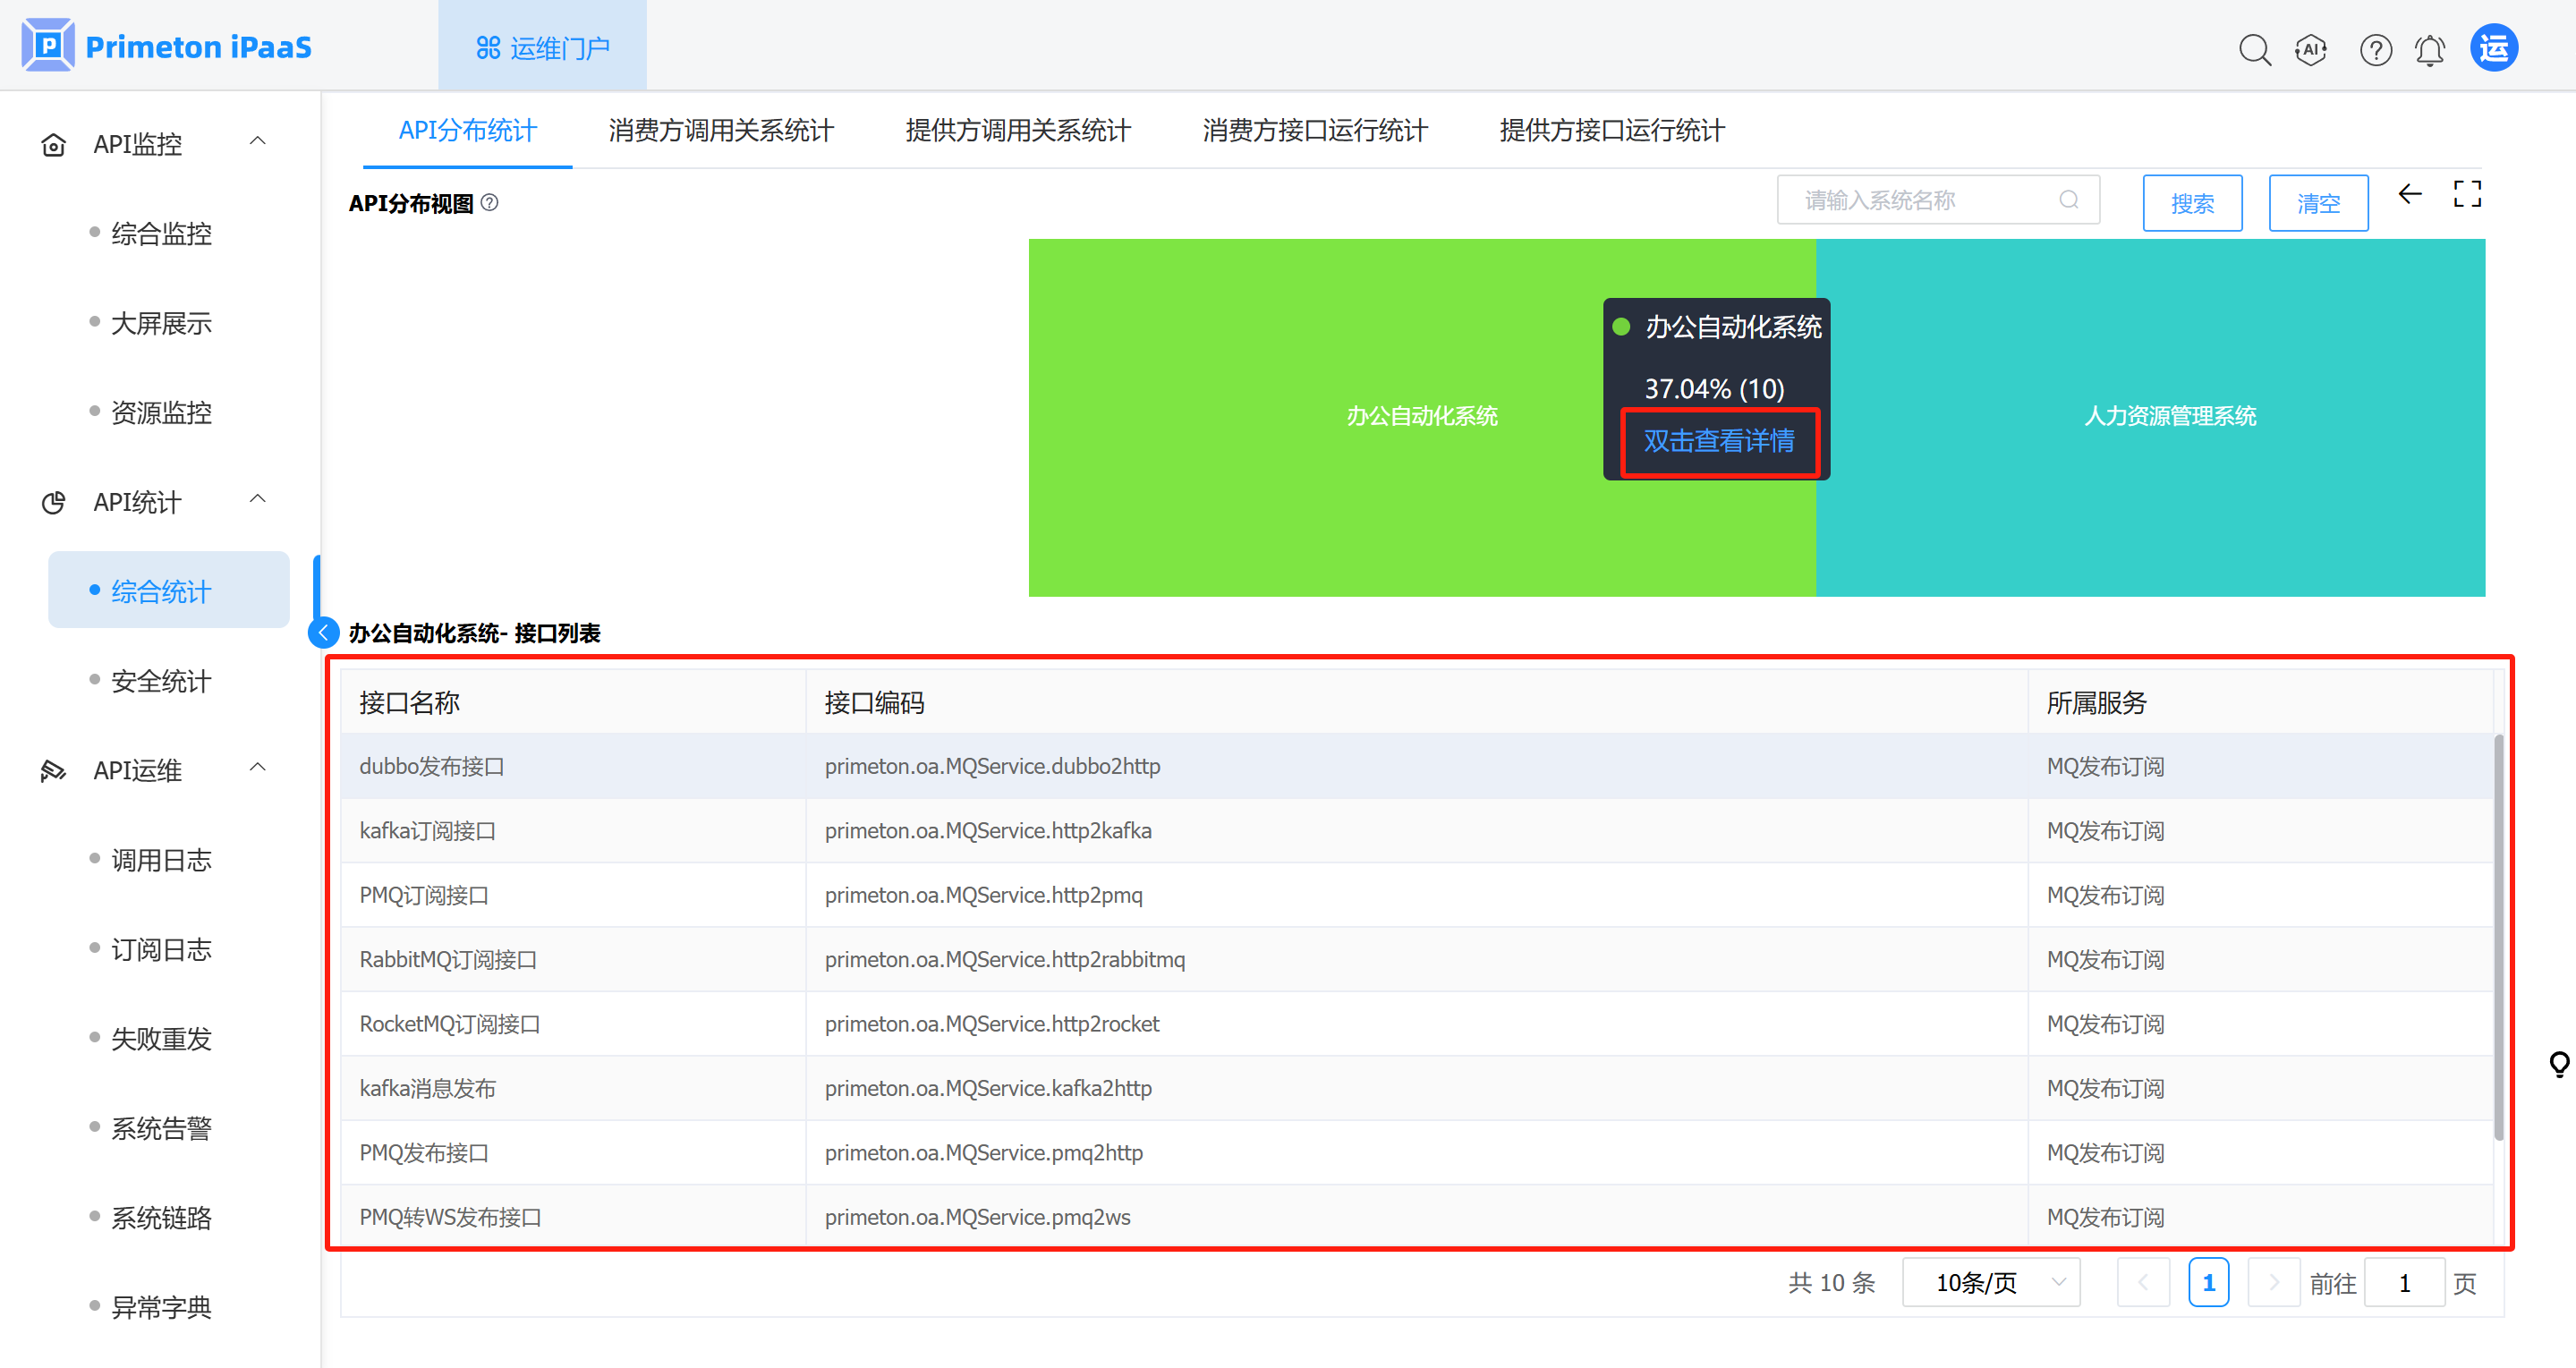Image resolution: width=2576 pixels, height=1368 pixels.
Task: Click the 清空 button
Action: [2317, 203]
